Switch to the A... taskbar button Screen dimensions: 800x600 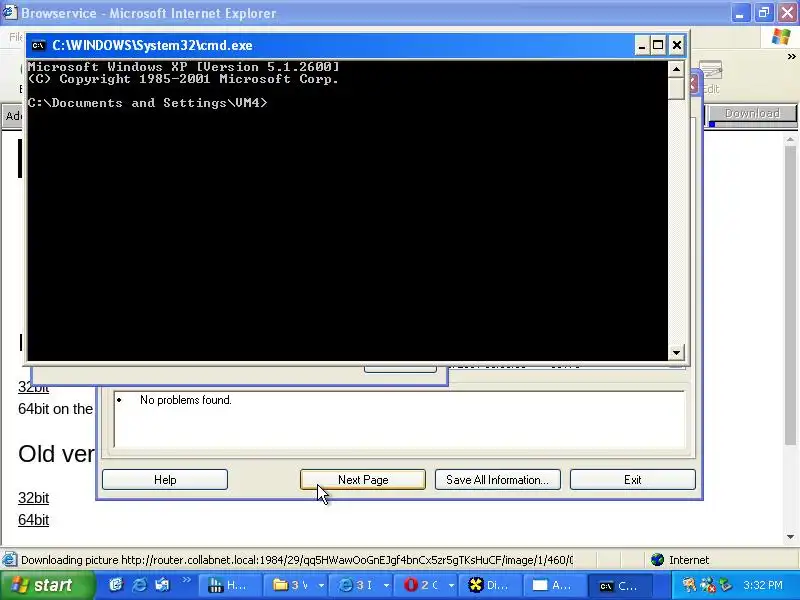point(554,585)
